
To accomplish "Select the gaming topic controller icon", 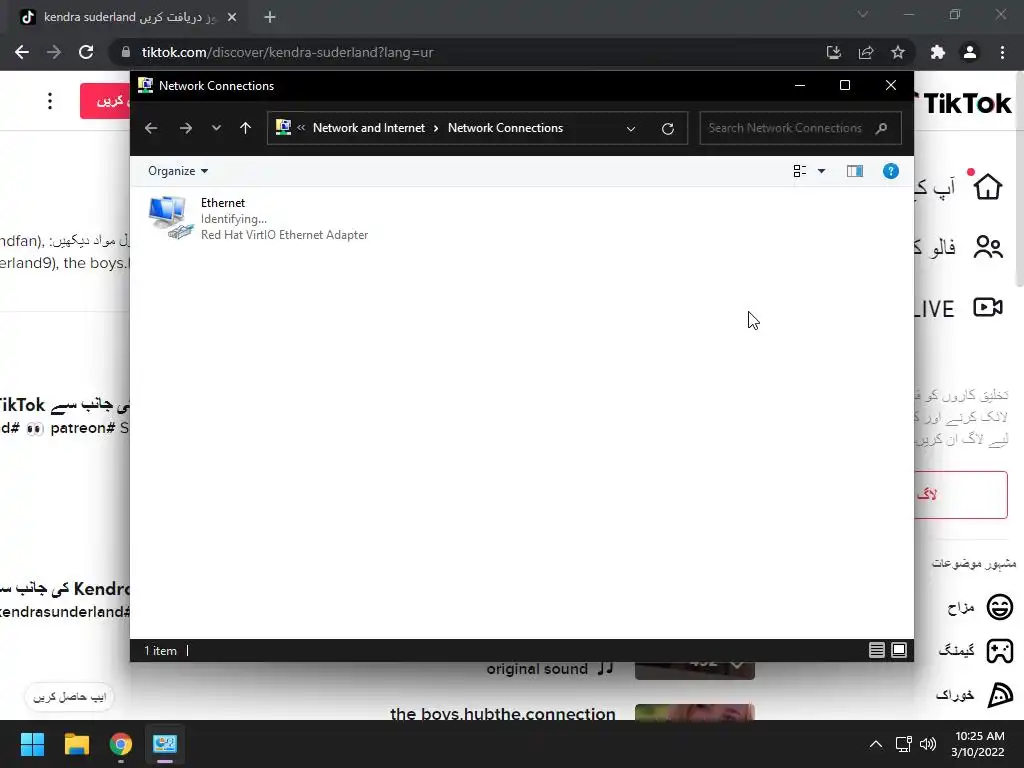I will coord(999,651).
